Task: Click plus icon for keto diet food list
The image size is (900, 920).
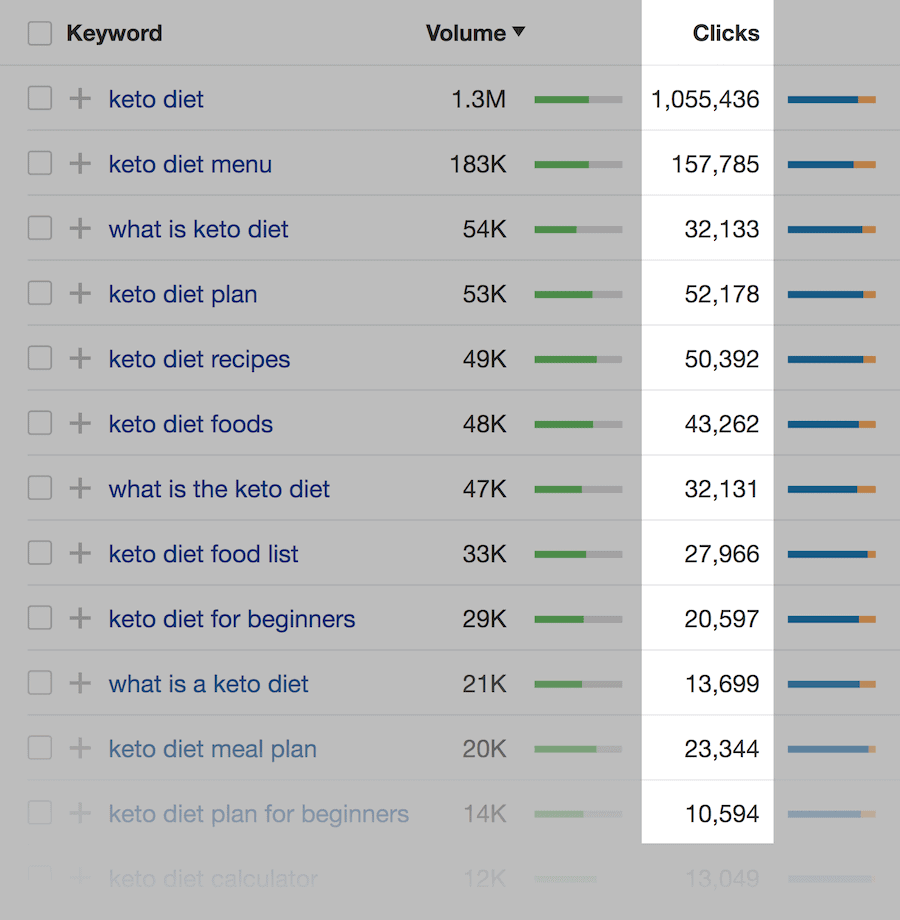Action: click(80, 553)
